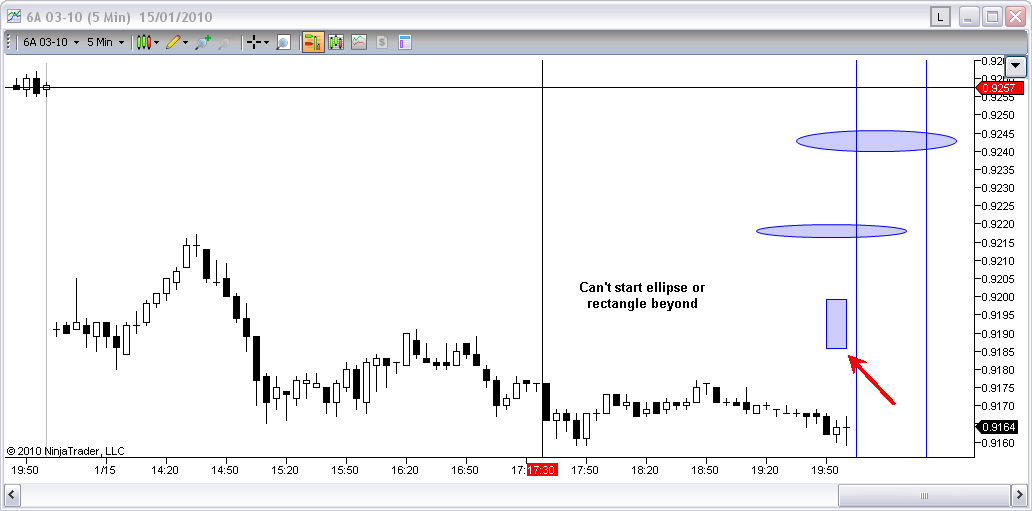This screenshot has height=511, width=1032.
Task: Click the horizontal scrollbar left arrow
Action: (12, 495)
